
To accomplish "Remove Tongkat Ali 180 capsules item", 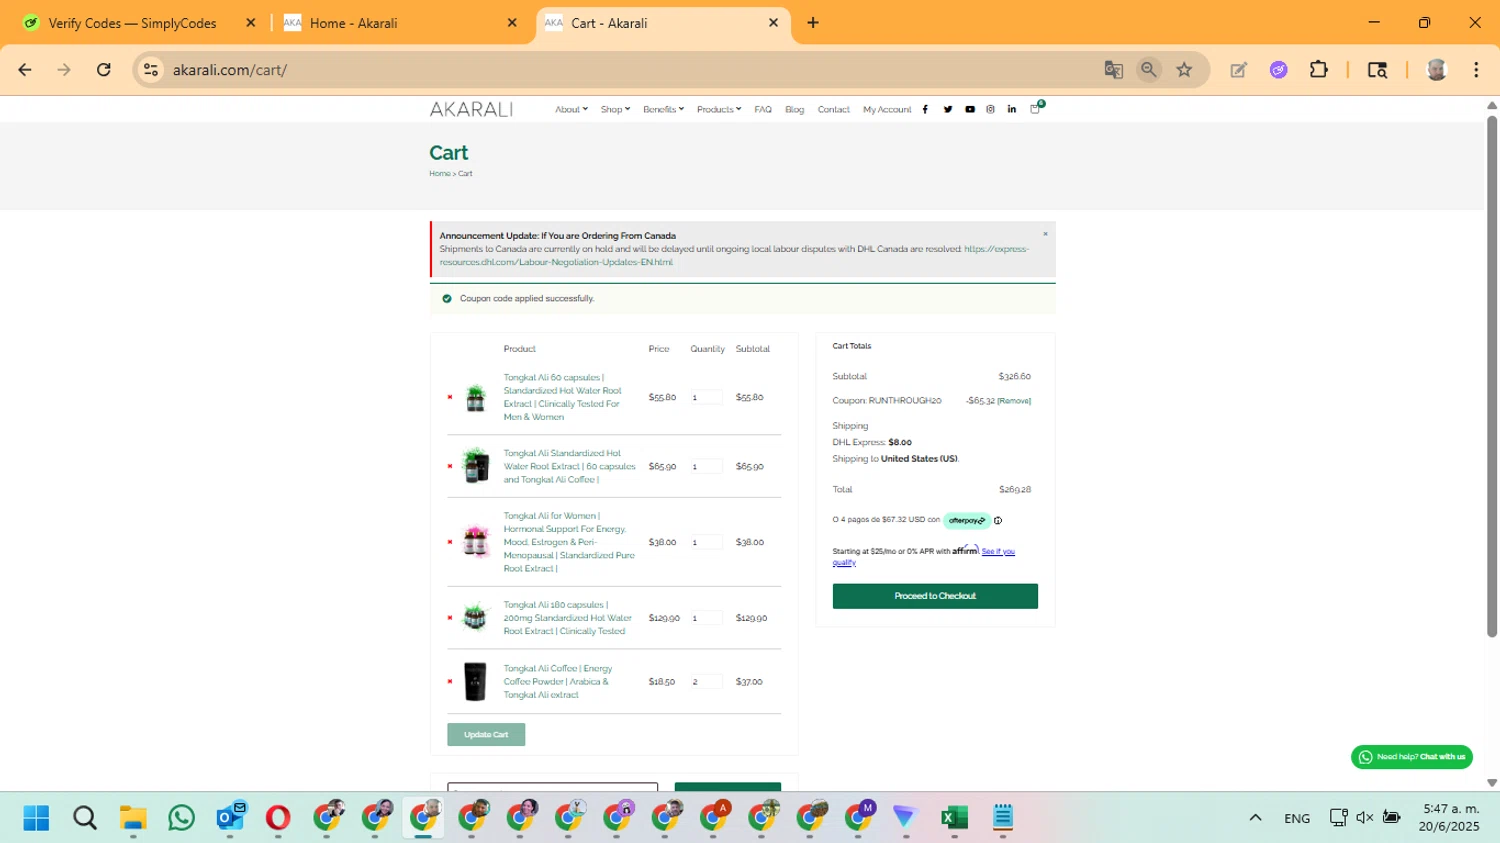I will pyautogui.click(x=450, y=618).
